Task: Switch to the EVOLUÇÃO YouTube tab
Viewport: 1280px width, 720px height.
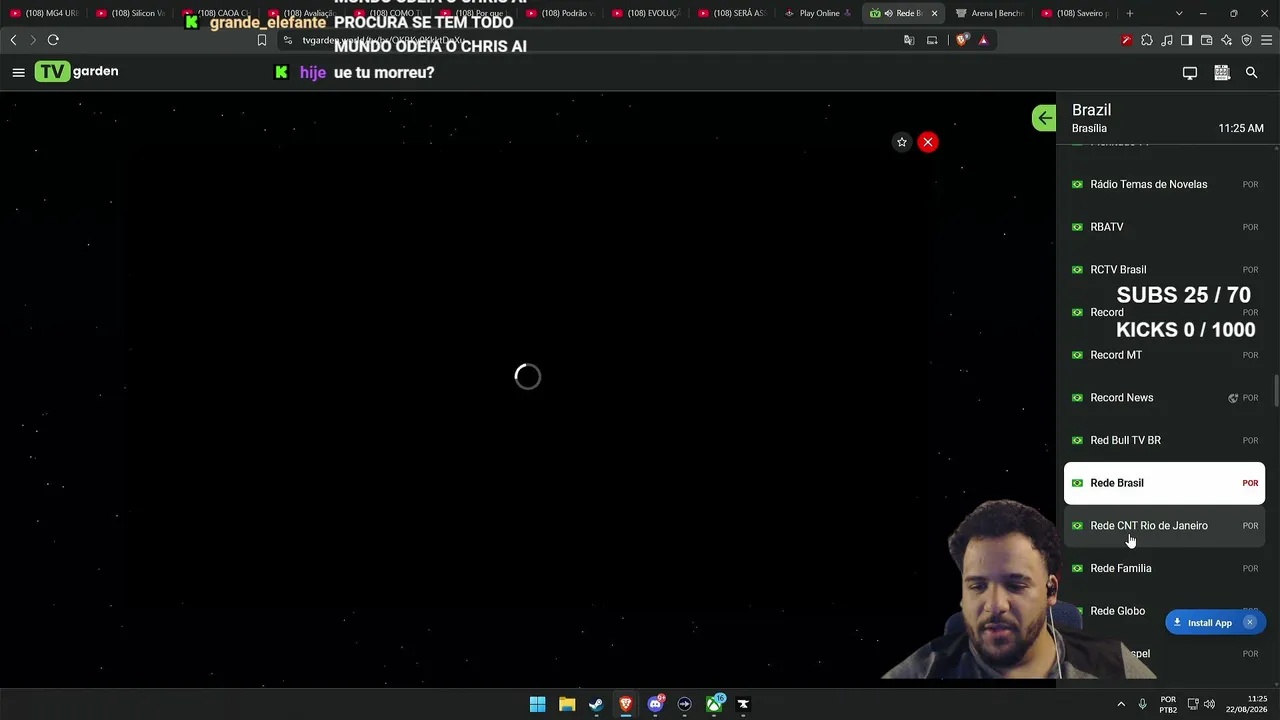Action: point(647,13)
